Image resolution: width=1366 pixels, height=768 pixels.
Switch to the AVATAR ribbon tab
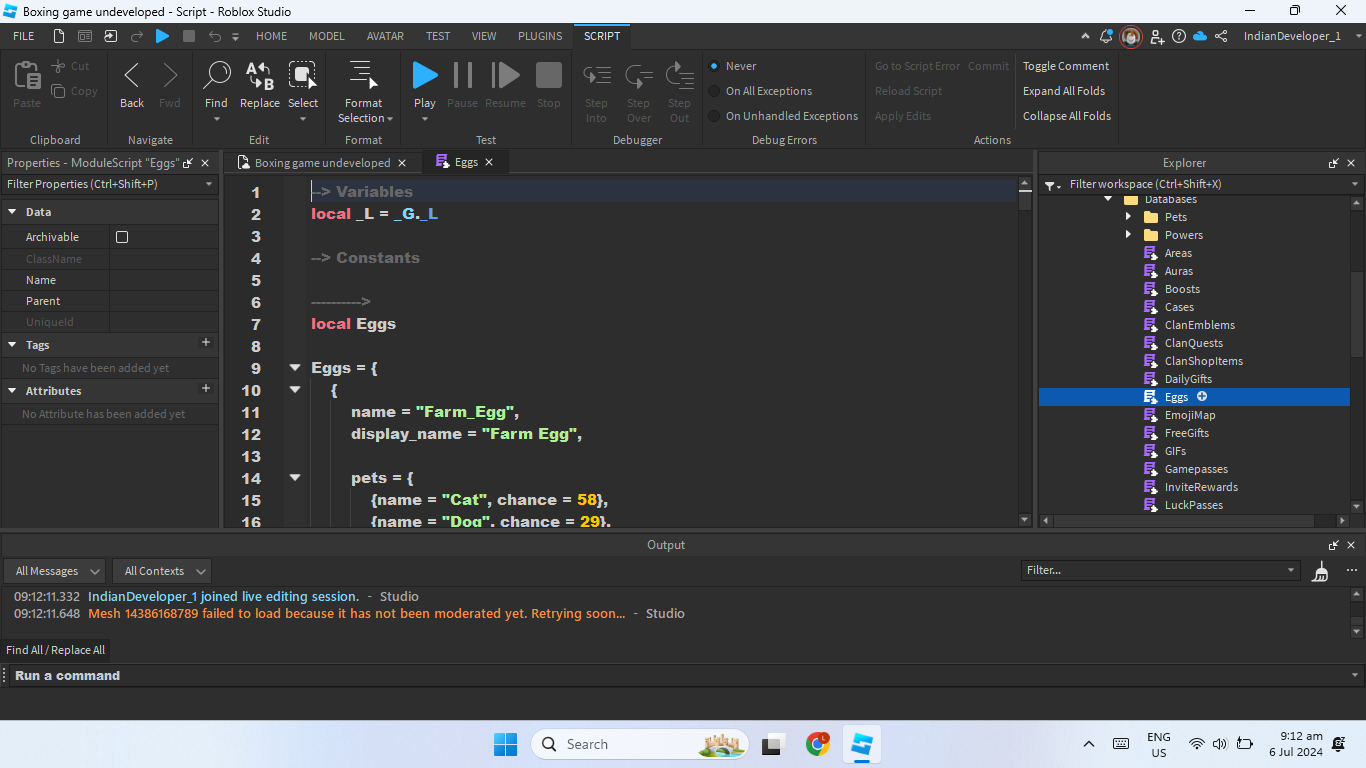pos(385,36)
